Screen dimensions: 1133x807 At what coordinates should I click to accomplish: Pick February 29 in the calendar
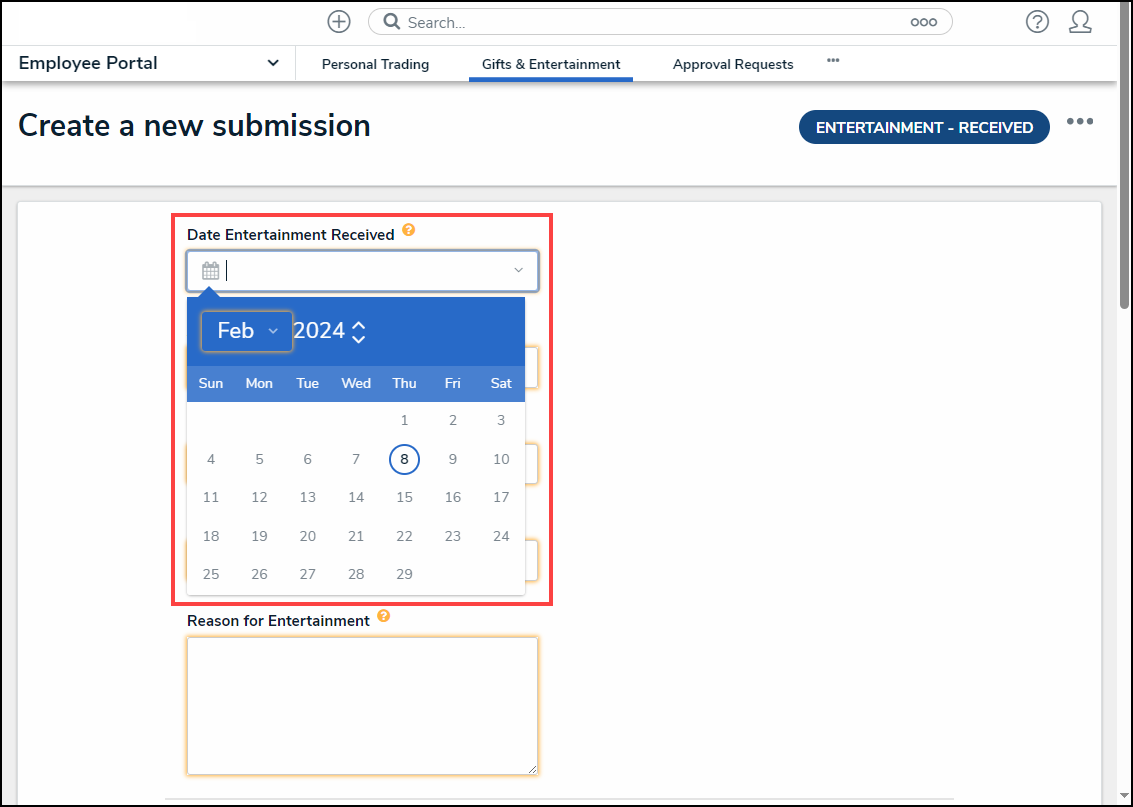(404, 574)
